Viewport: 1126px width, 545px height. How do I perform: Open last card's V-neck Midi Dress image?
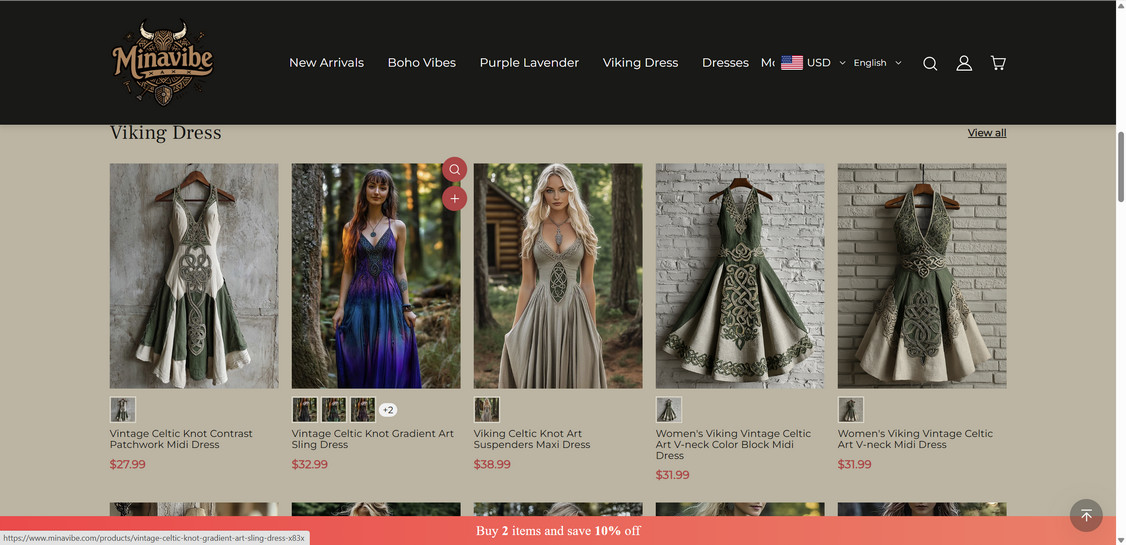[x=922, y=276]
